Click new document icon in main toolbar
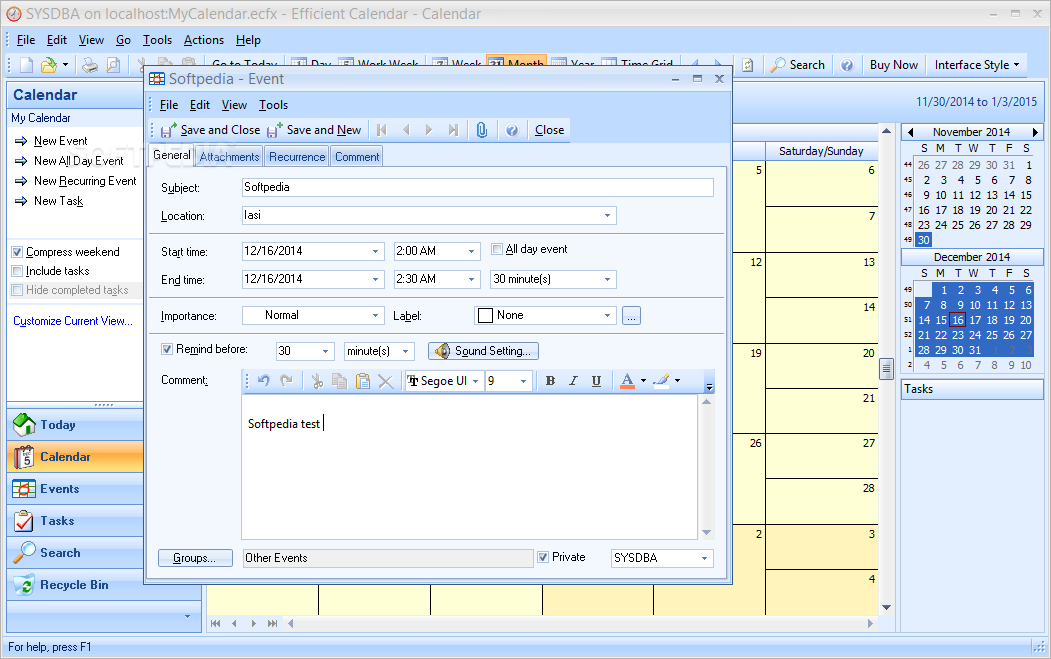 26,65
